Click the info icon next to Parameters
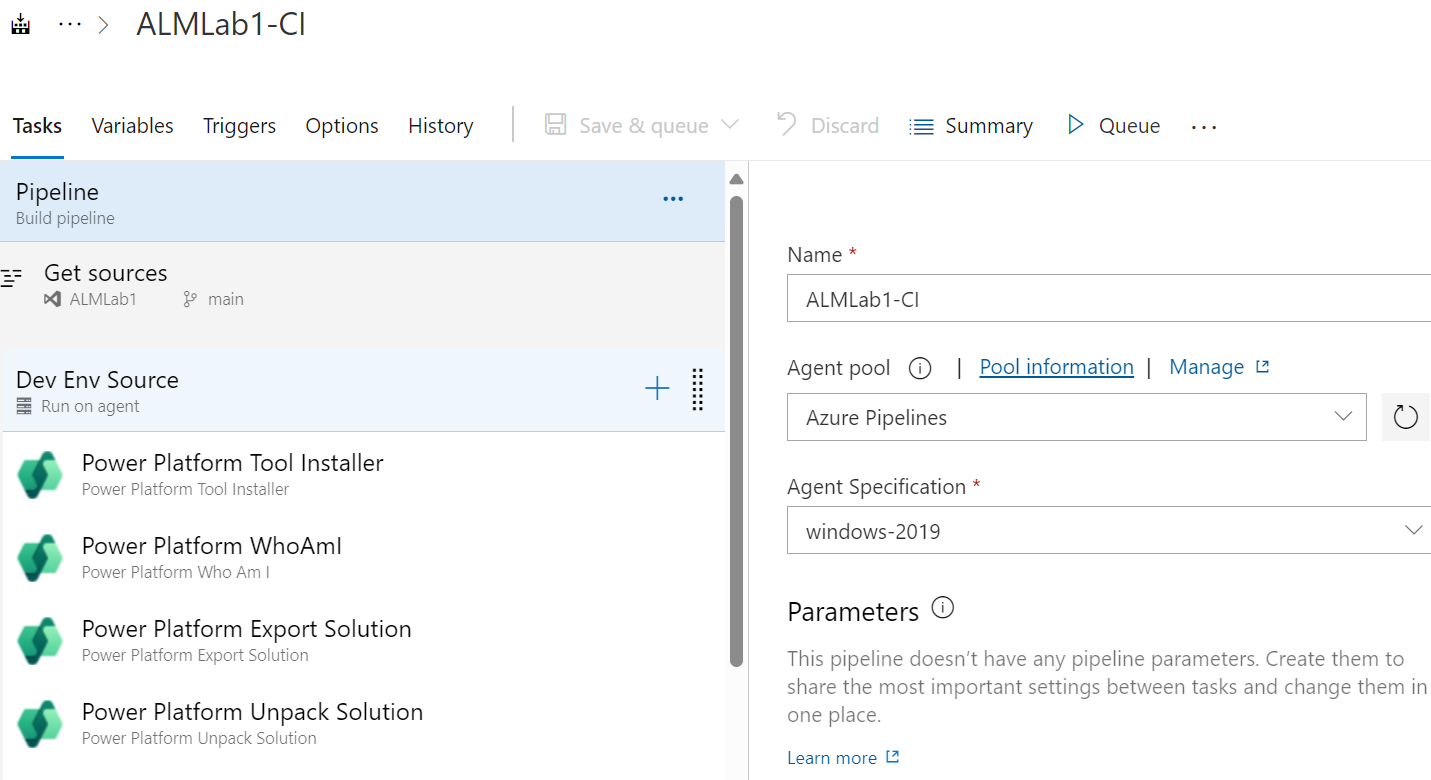 pos(941,607)
